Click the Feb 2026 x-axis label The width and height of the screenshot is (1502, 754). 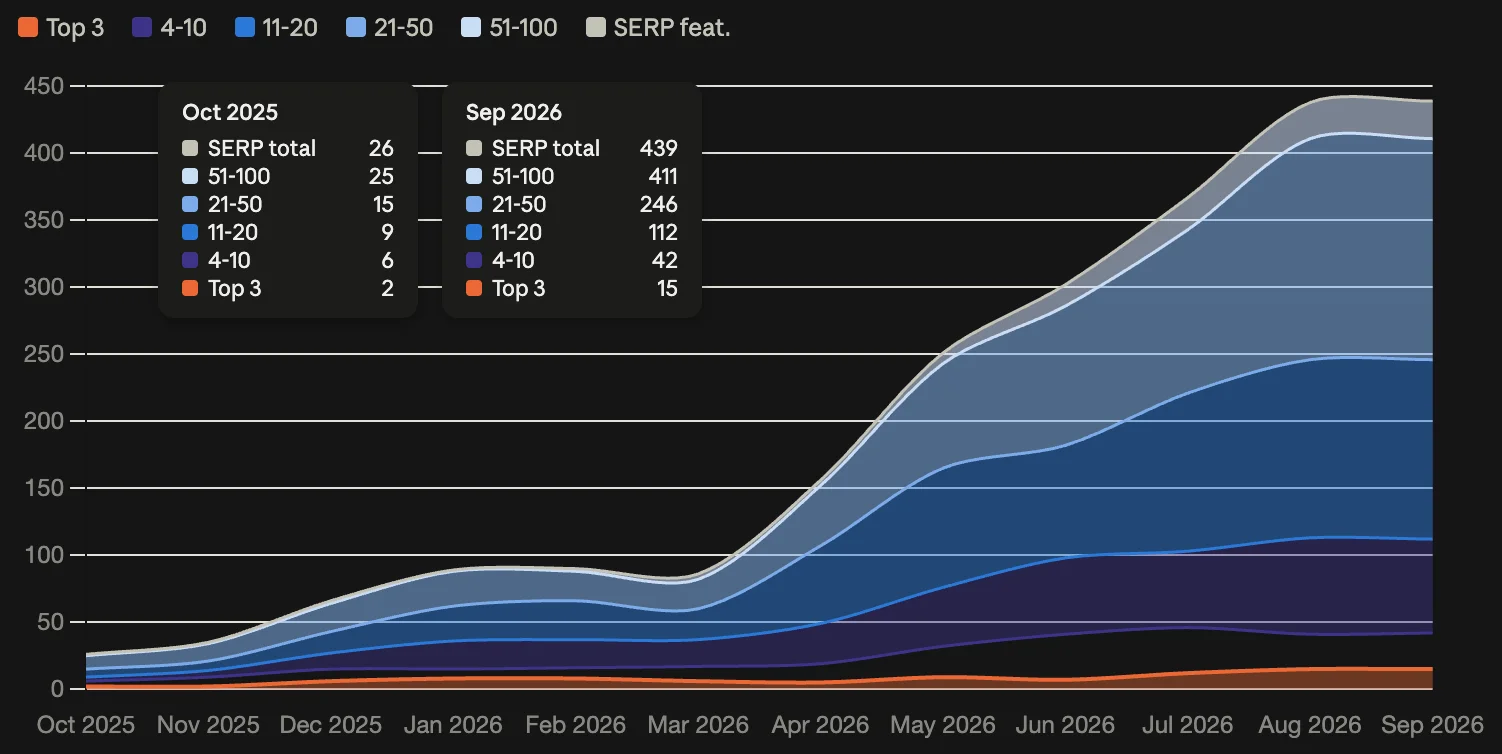(x=577, y=725)
